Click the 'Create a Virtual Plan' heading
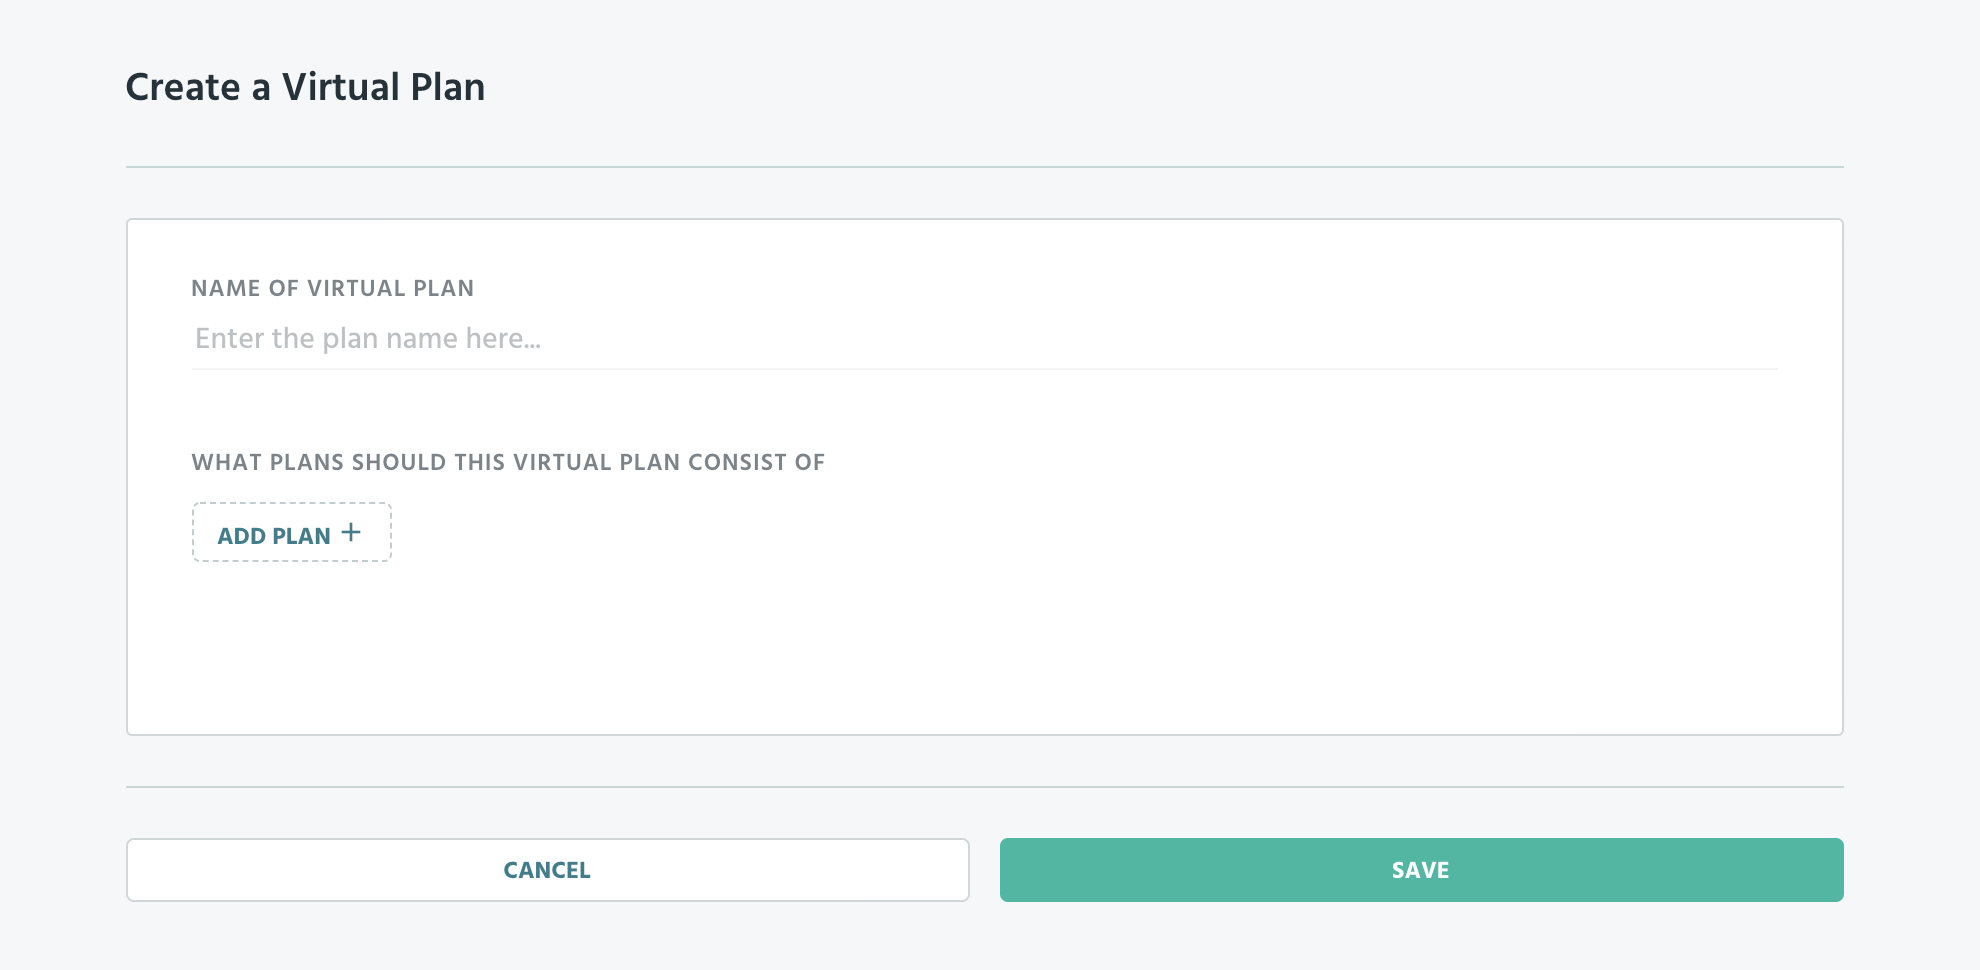The height and width of the screenshot is (970, 1980). (305, 88)
